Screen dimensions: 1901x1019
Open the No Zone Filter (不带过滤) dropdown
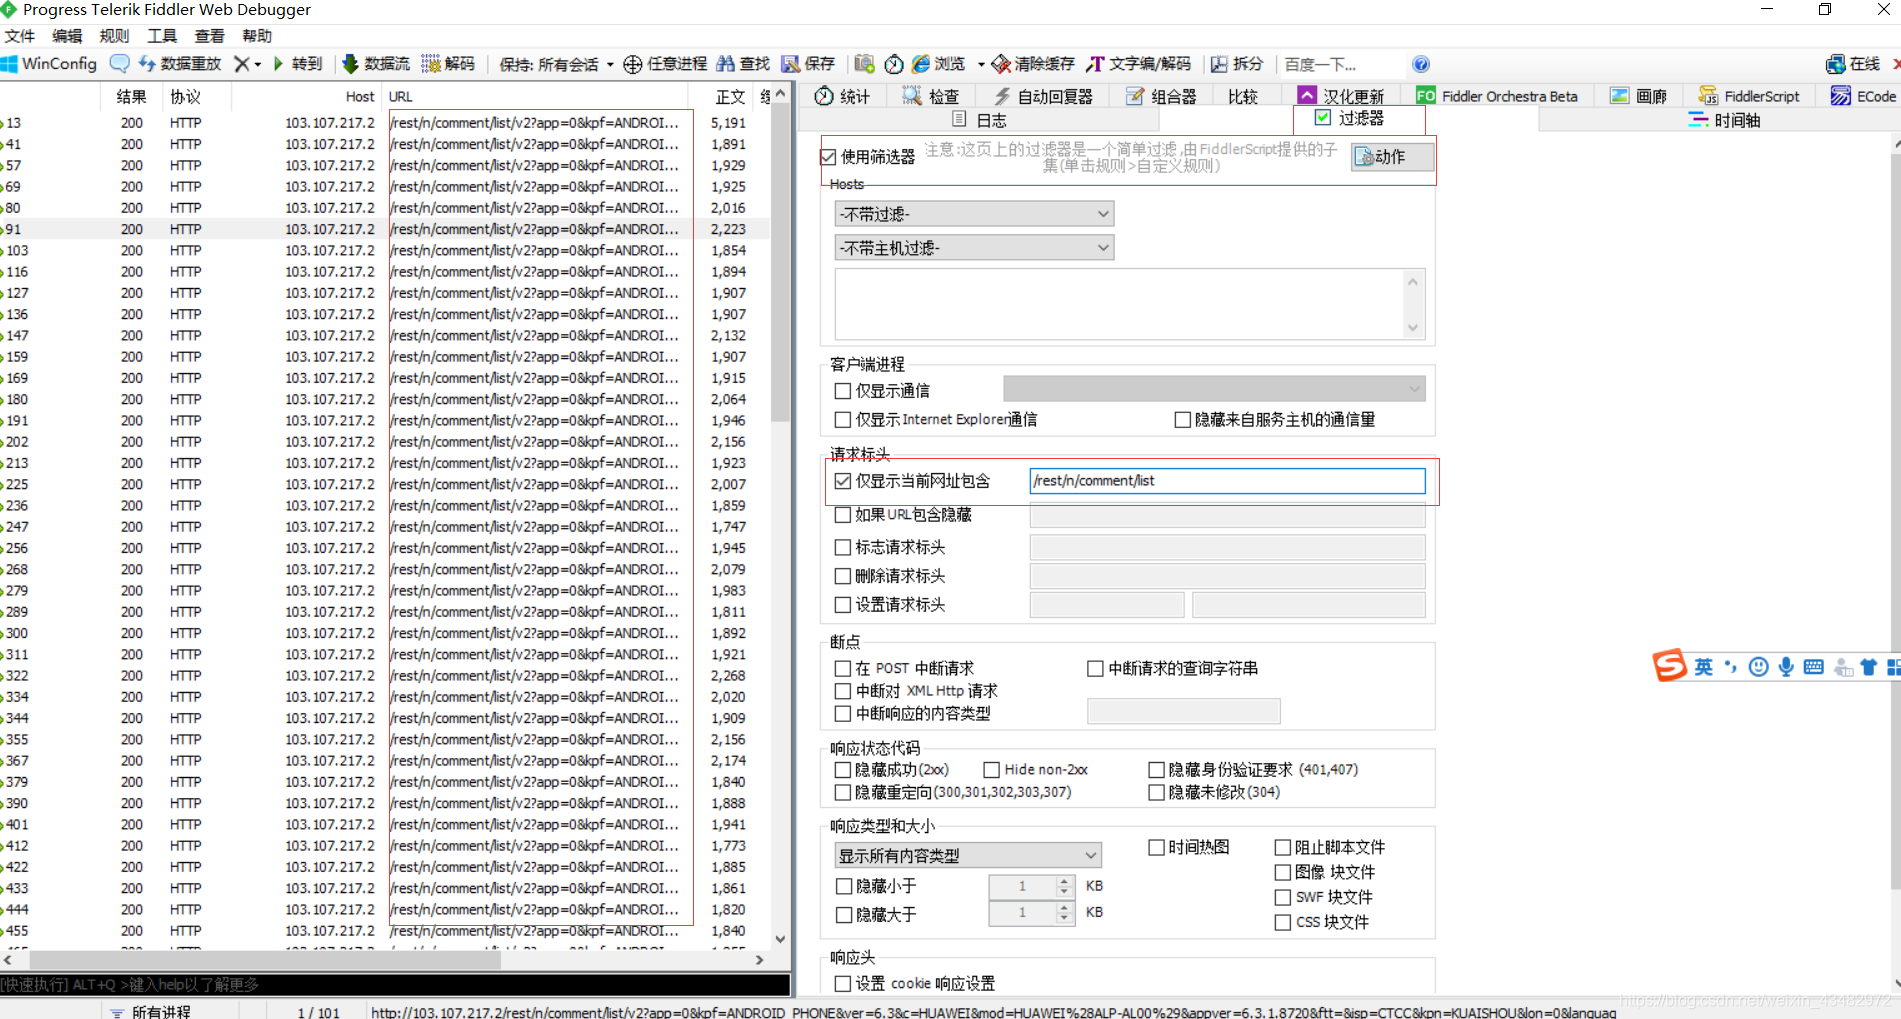click(974, 214)
